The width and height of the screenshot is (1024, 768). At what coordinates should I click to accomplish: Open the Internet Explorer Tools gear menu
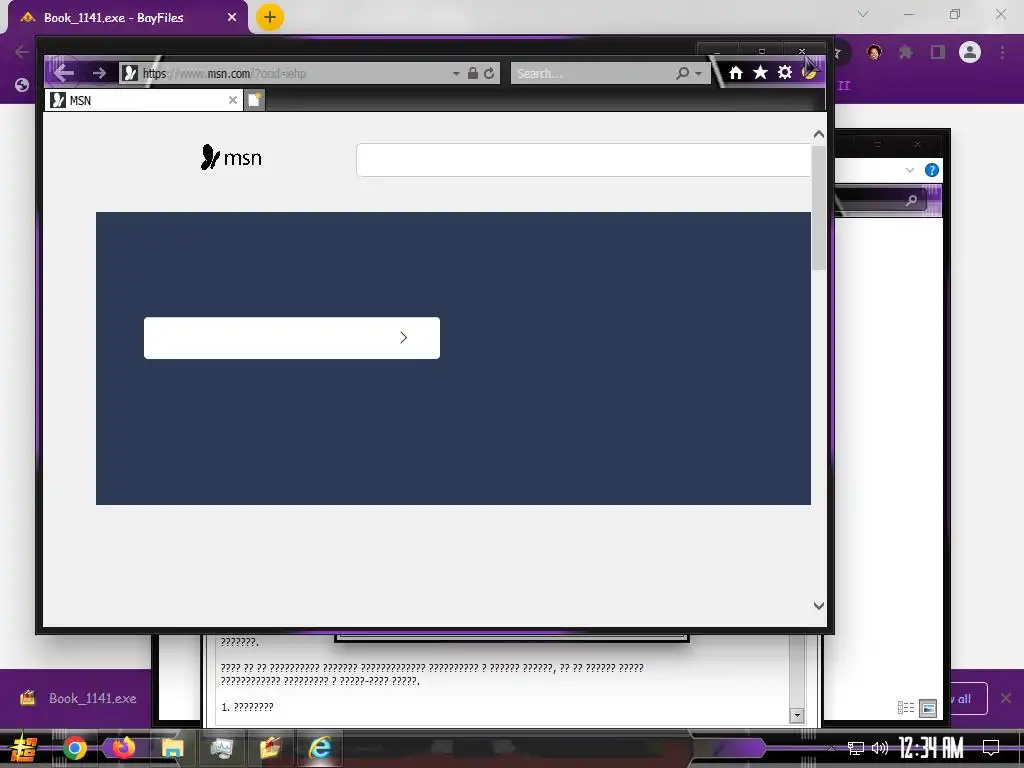point(785,72)
